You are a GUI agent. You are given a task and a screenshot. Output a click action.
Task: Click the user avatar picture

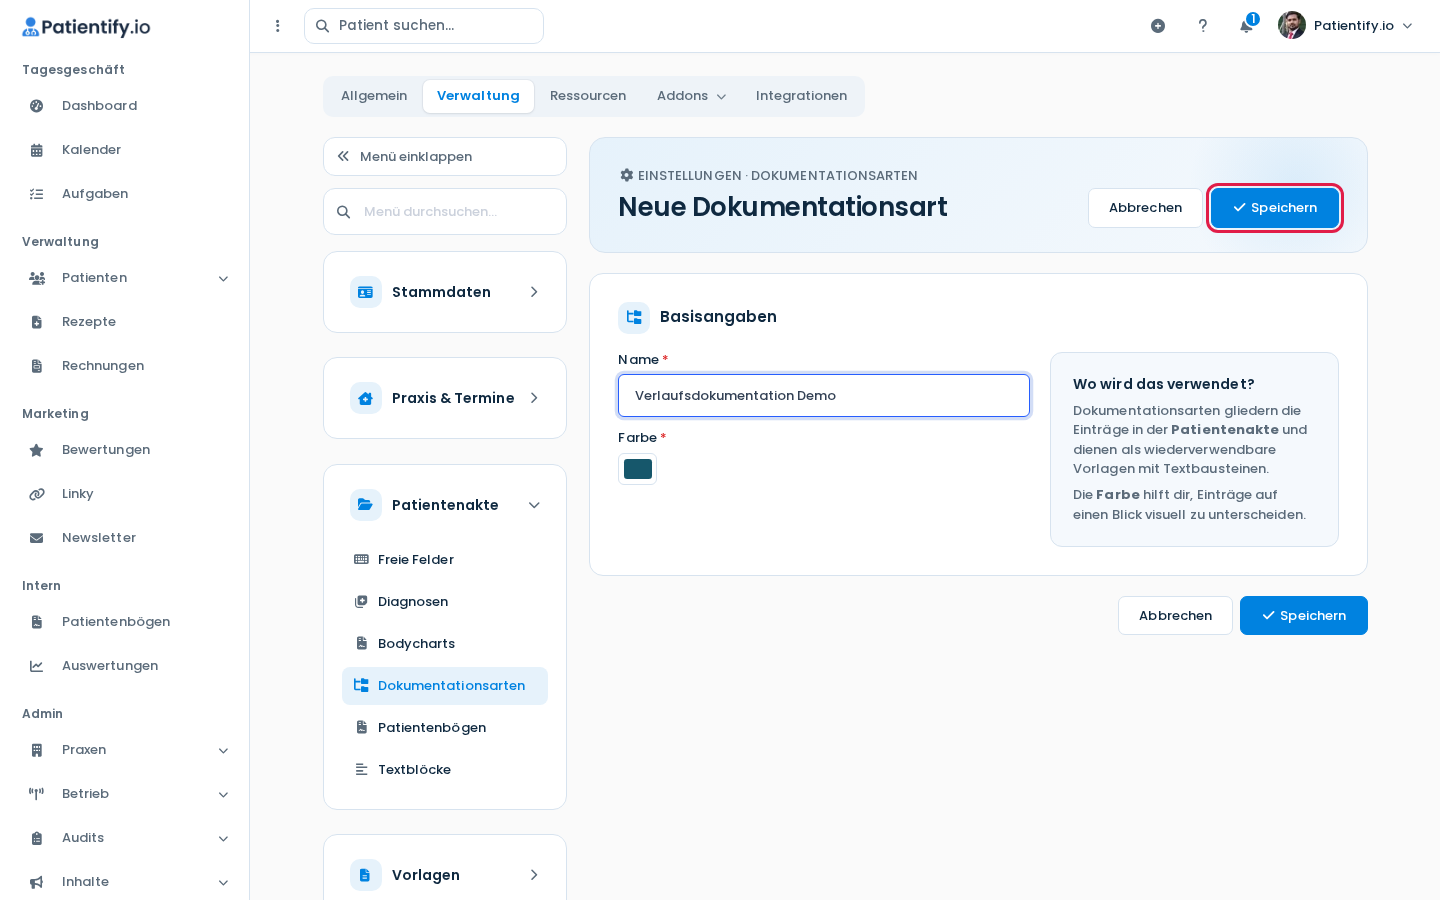coord(1292,25)
